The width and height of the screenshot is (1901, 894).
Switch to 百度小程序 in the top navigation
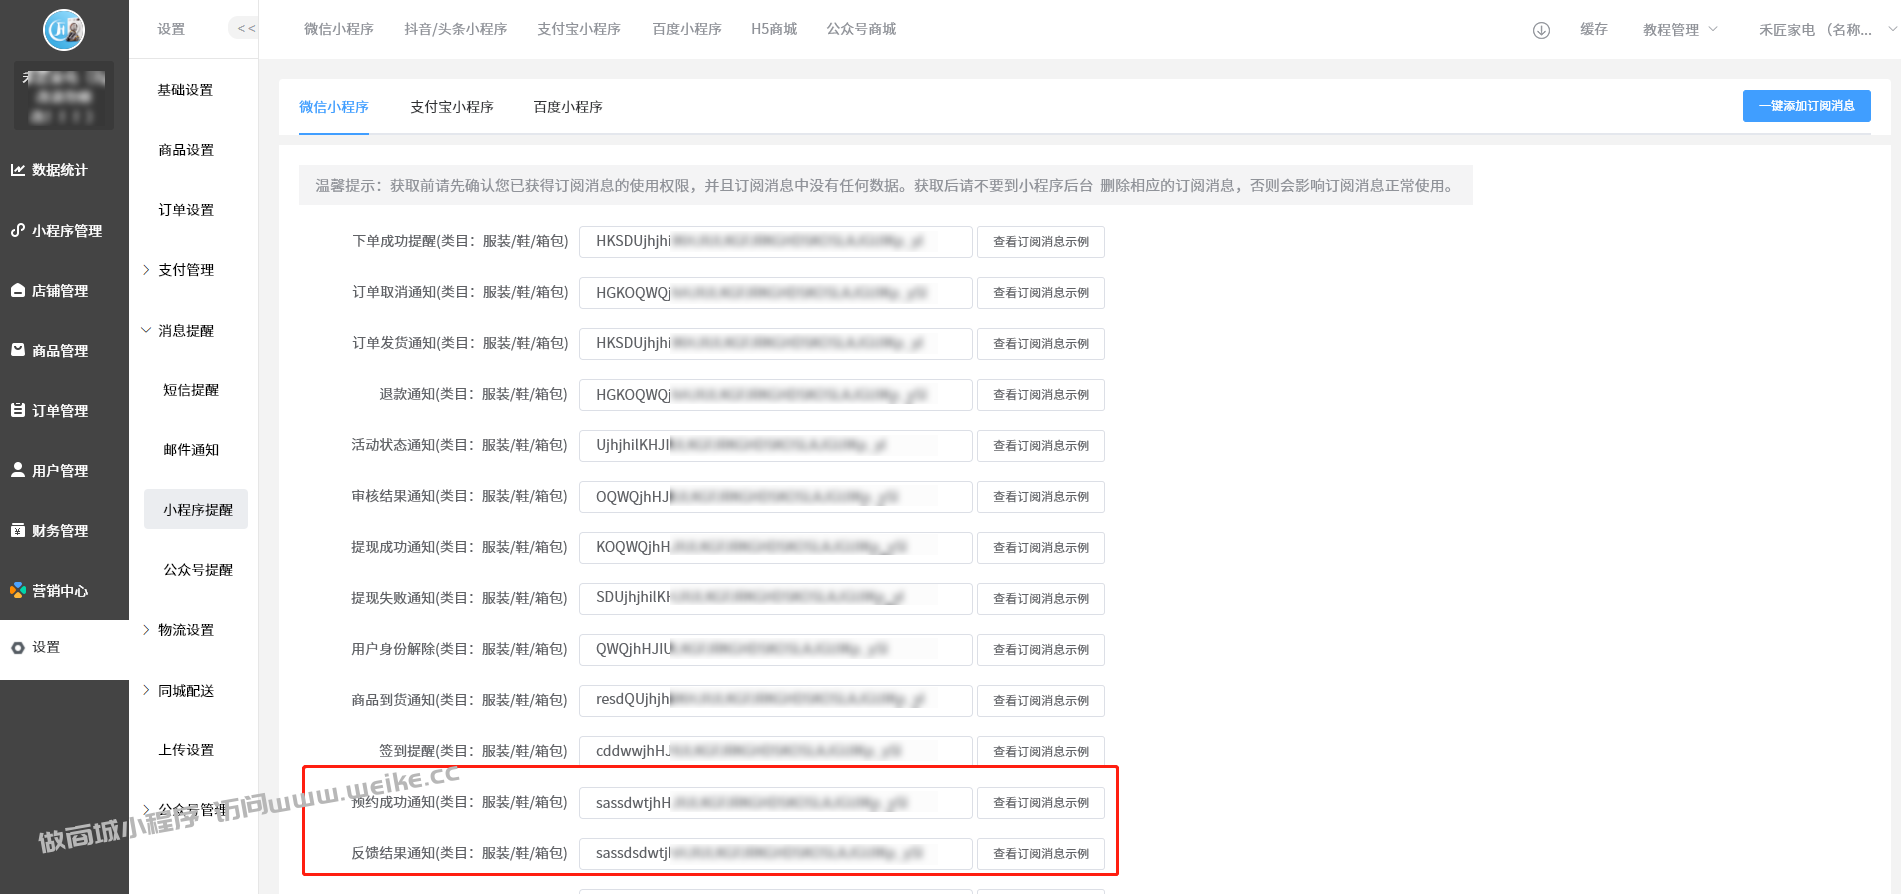687,29
